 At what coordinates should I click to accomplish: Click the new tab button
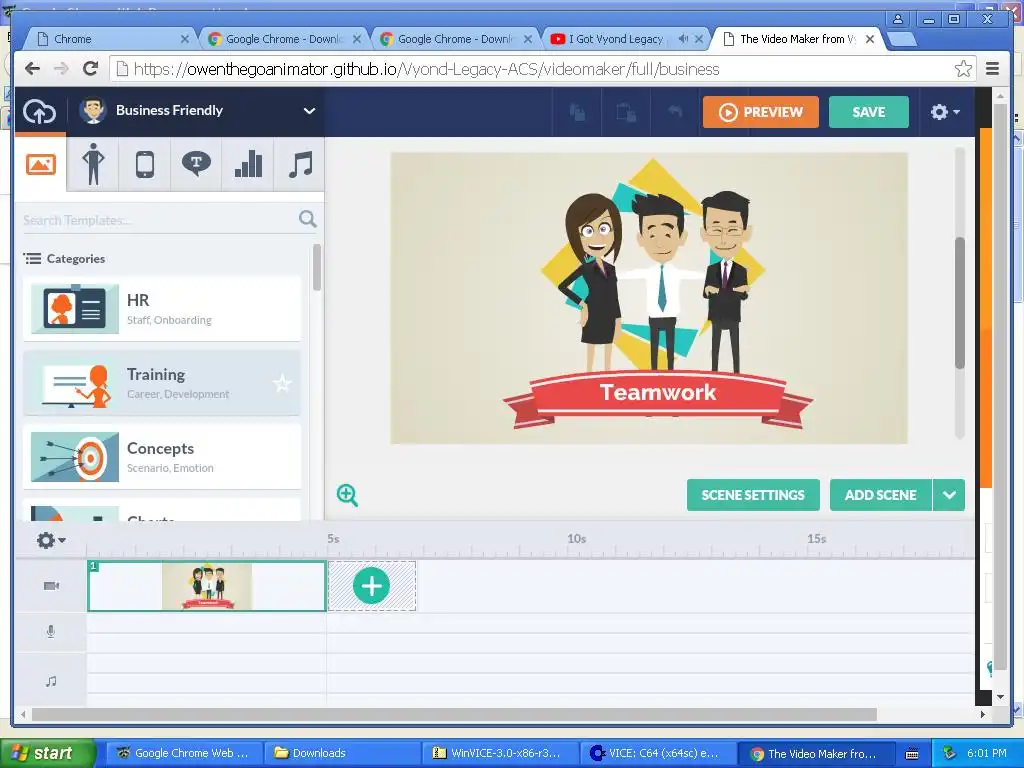(901, 40)
